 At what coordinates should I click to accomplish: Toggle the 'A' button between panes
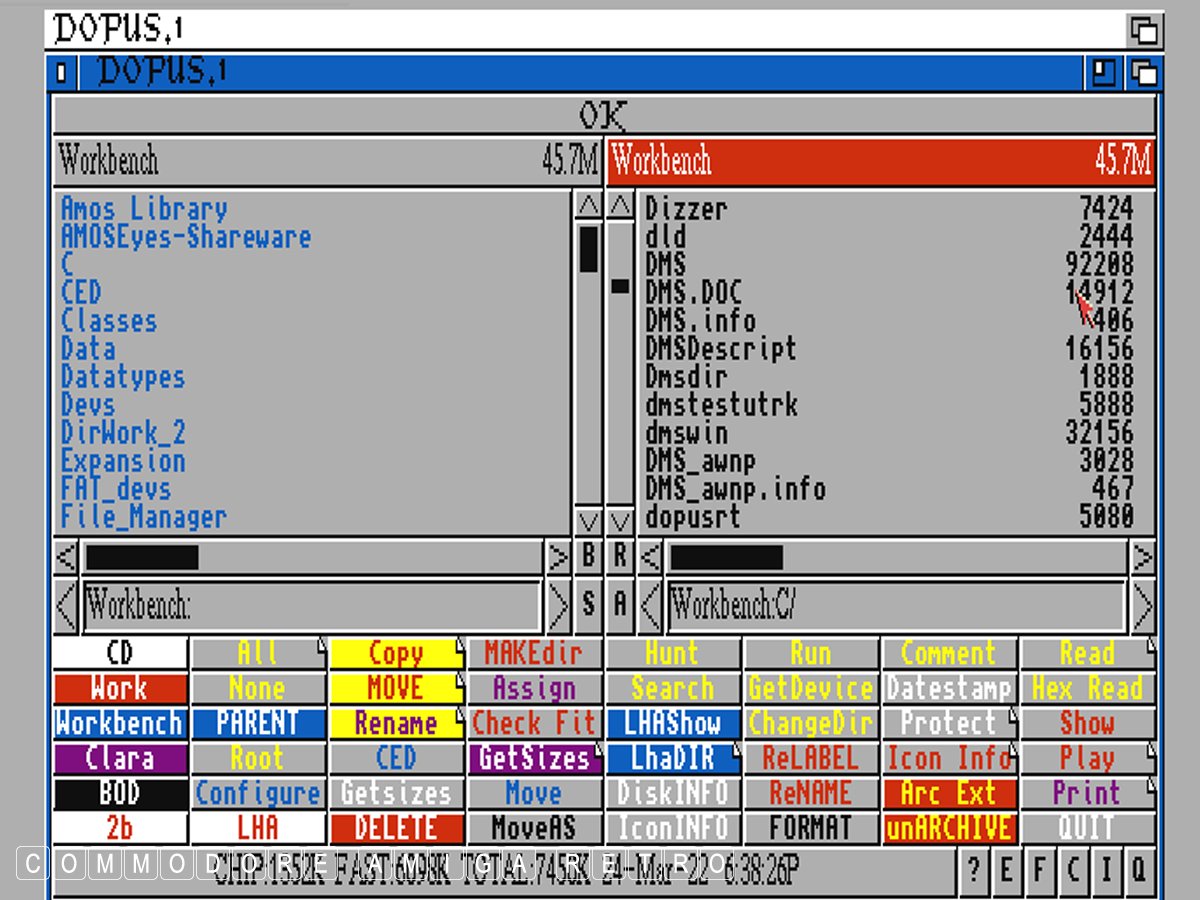(x=620, y=605)
